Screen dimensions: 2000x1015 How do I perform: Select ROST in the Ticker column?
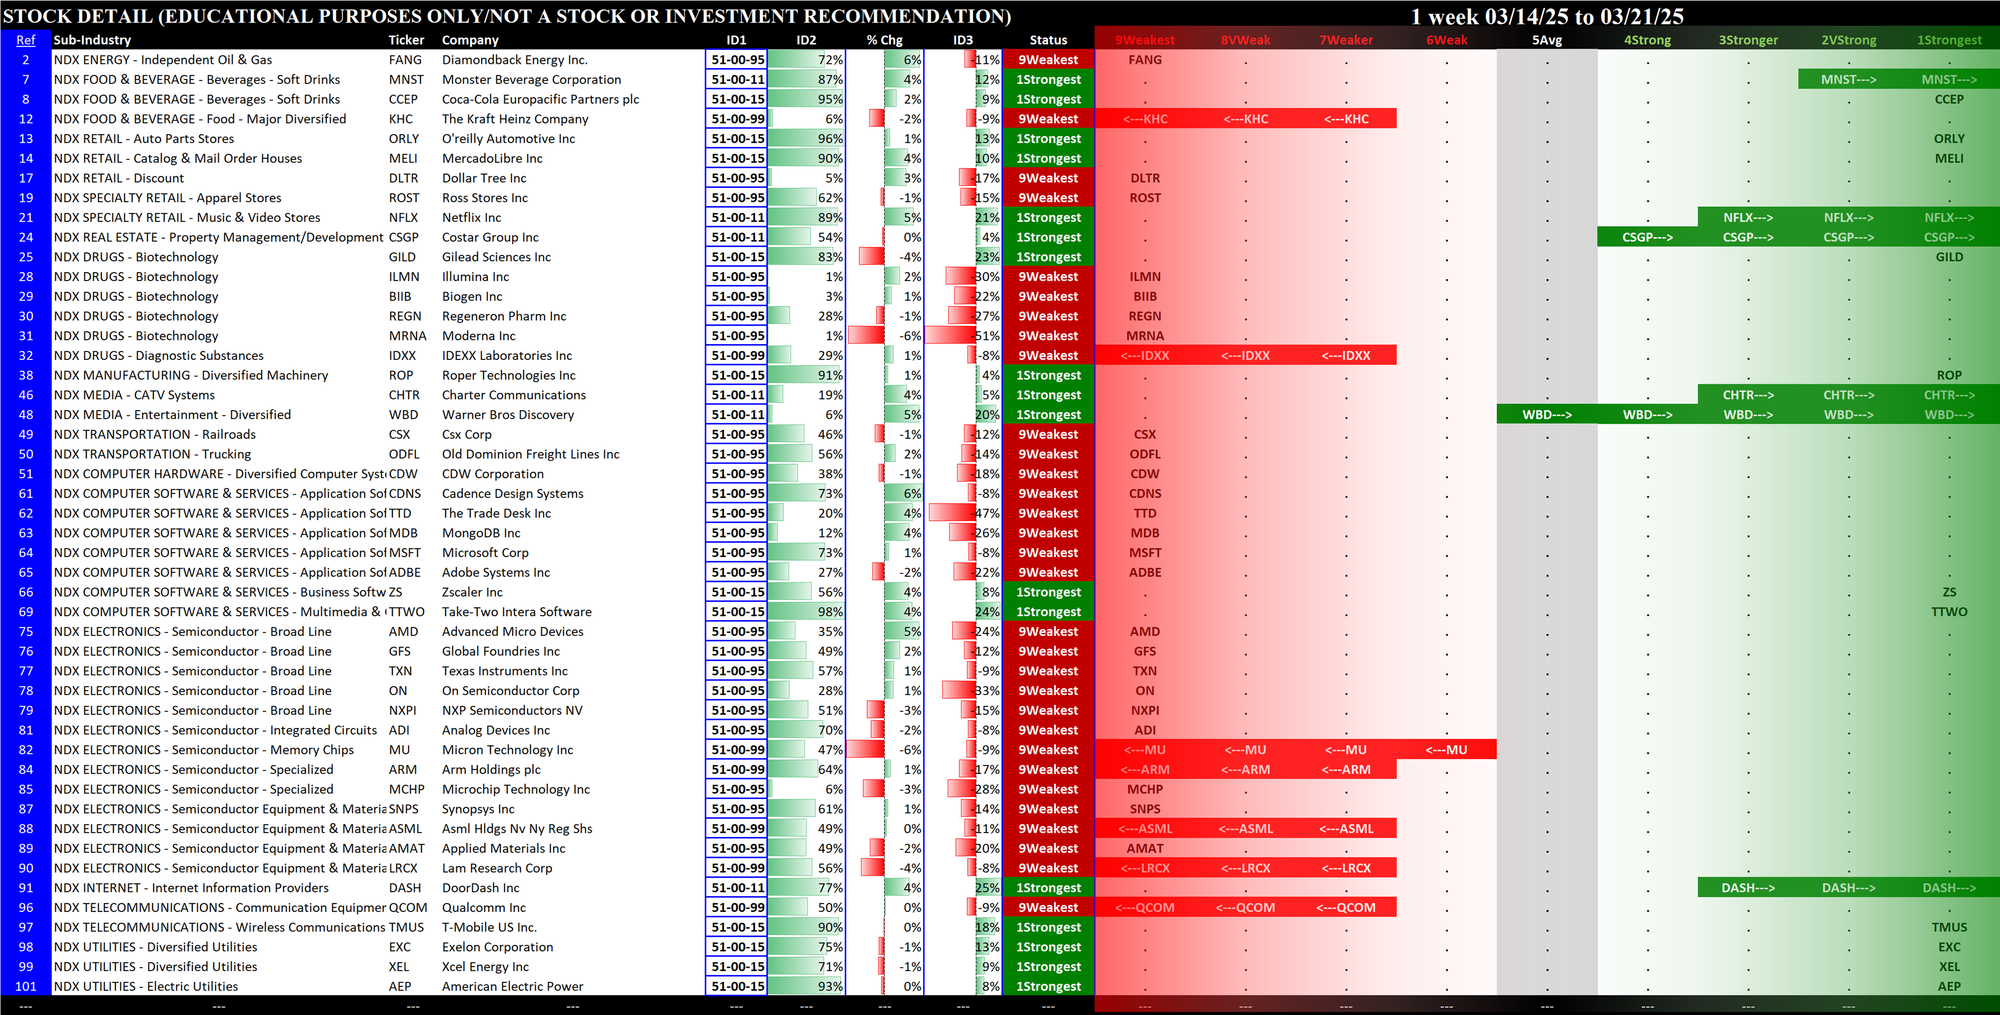coord(404,198)
